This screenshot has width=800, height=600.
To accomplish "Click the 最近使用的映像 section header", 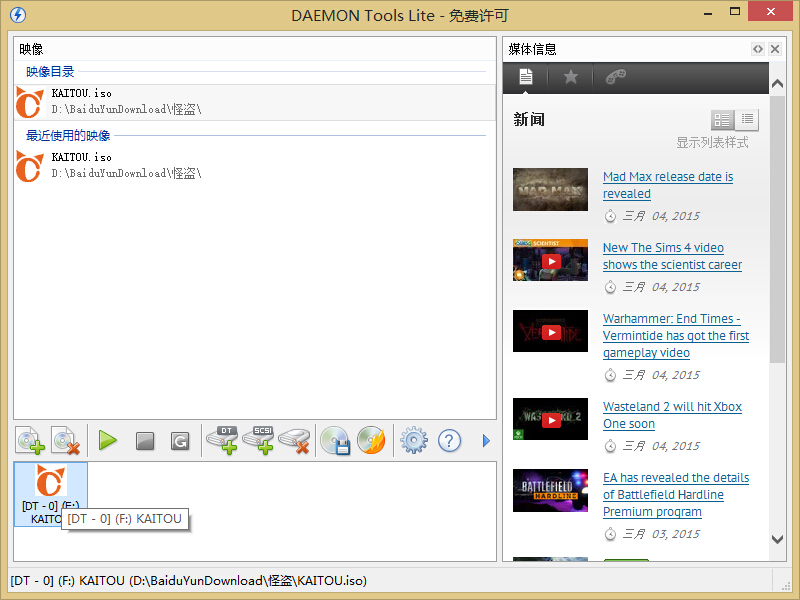I will 68,135.
